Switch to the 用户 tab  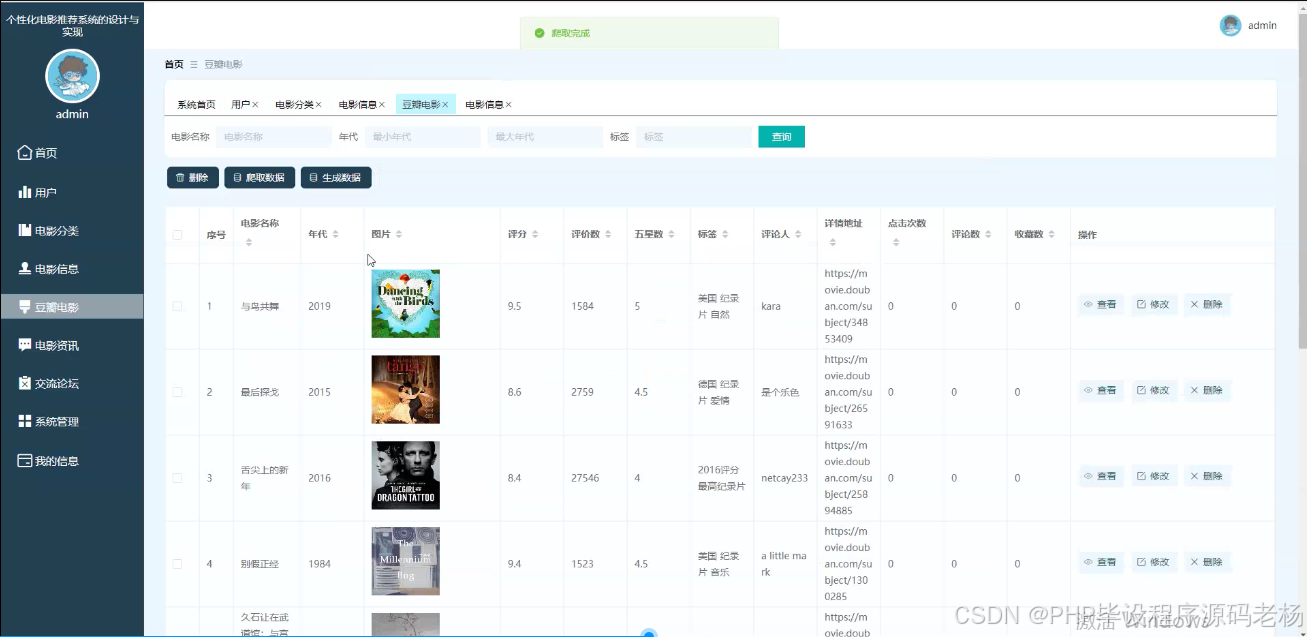[x=240, y=105]
